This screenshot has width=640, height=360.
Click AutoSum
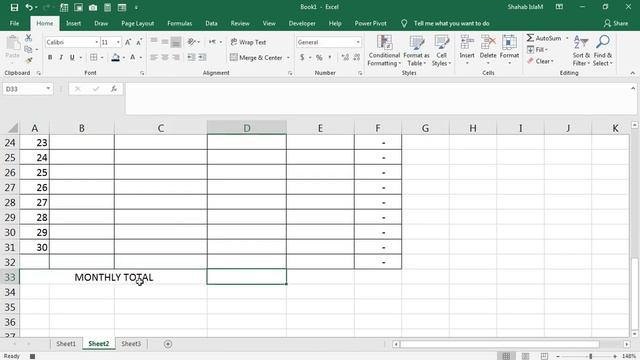(x=544, y=38)
